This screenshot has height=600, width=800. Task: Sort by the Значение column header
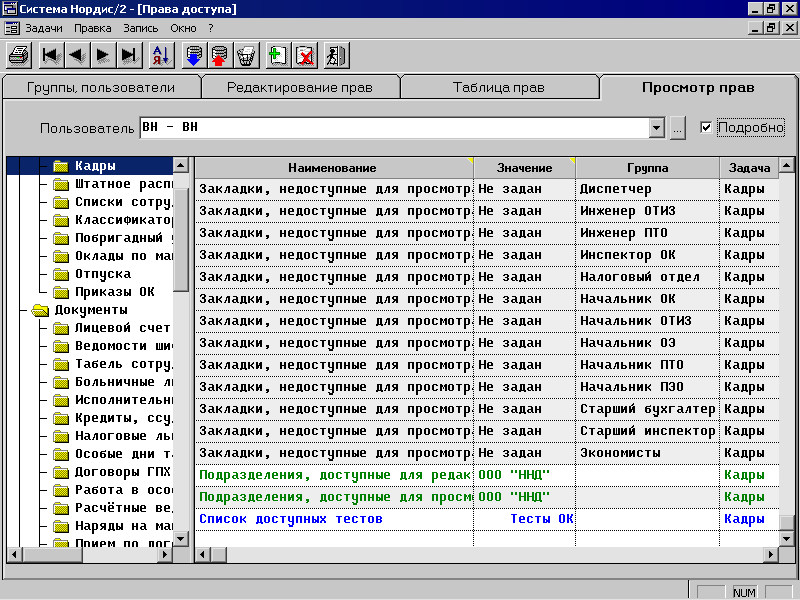click(524, 168)
